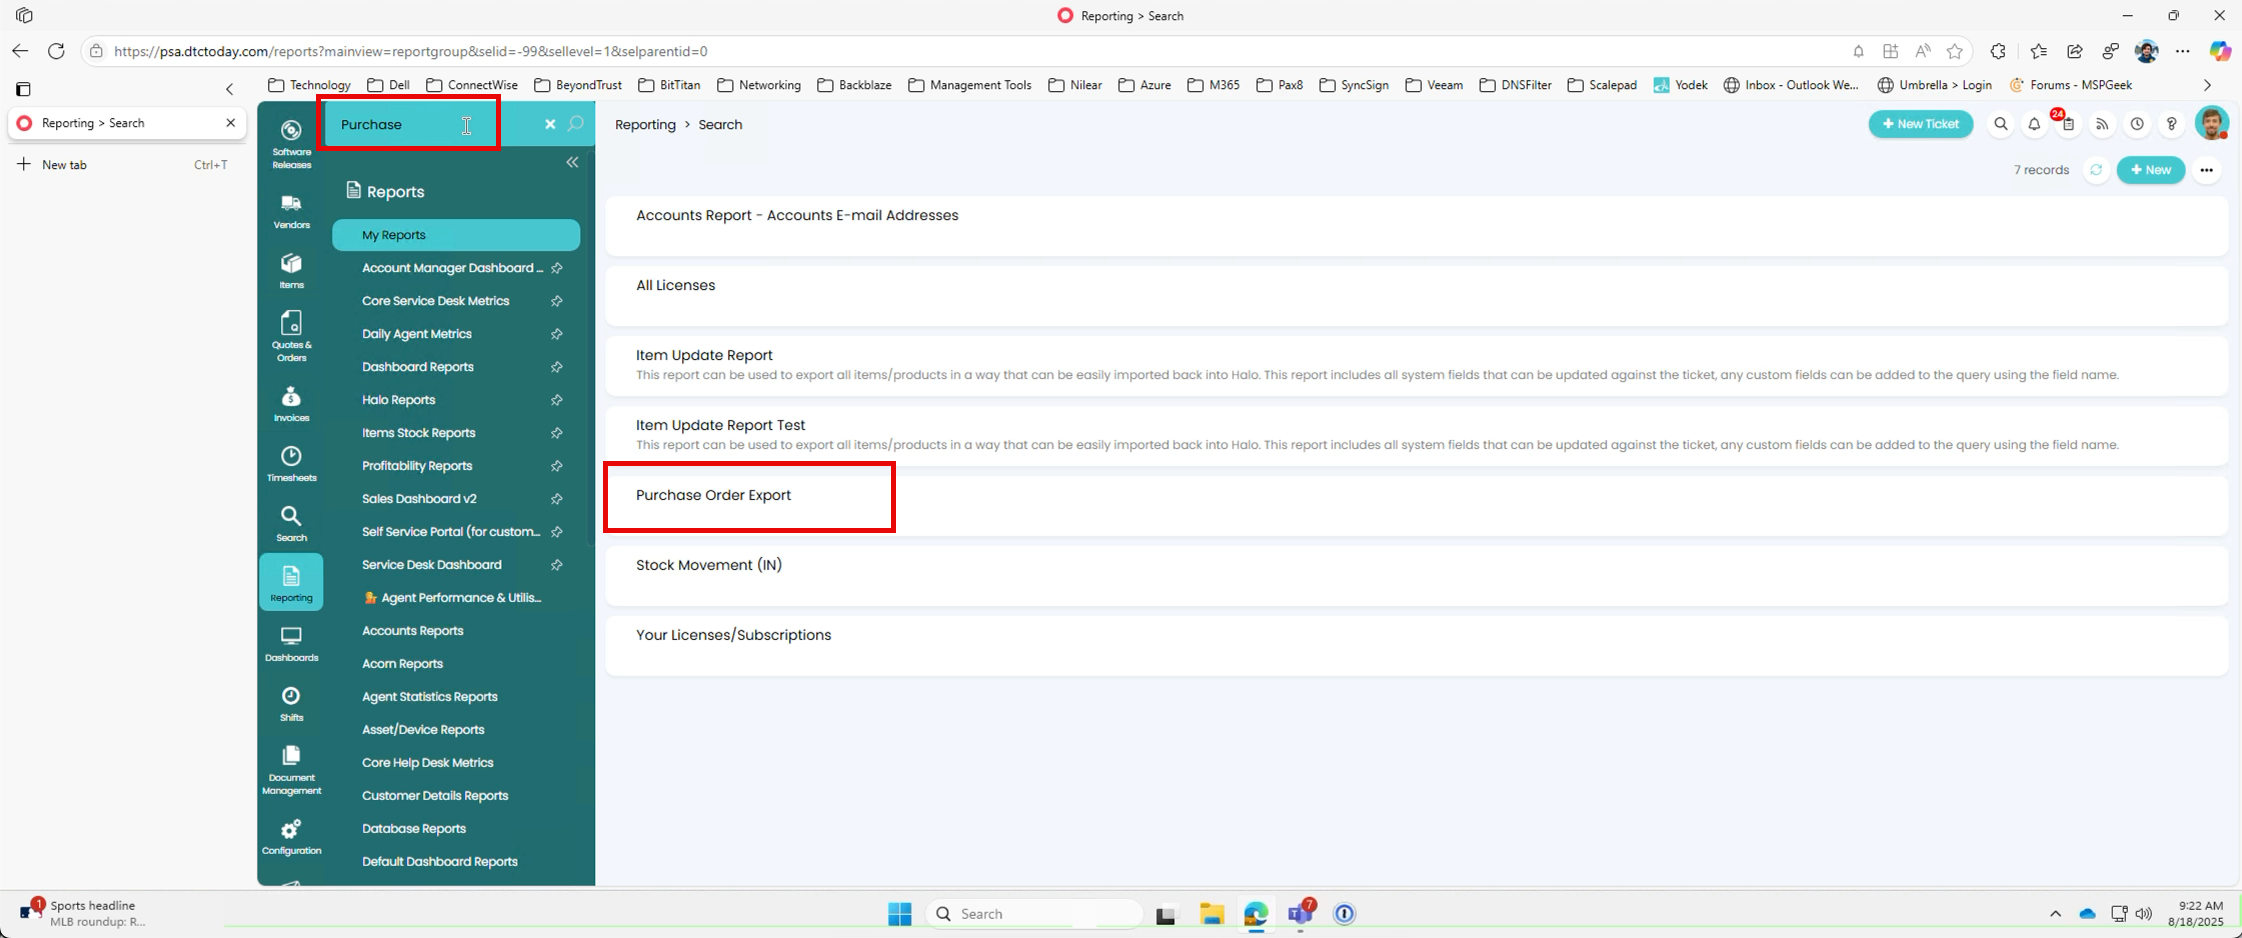Viewport: 2242px width, 938px height.
Task: Select Accounts Reports in report tree
Action: click(x=412, y=631)
